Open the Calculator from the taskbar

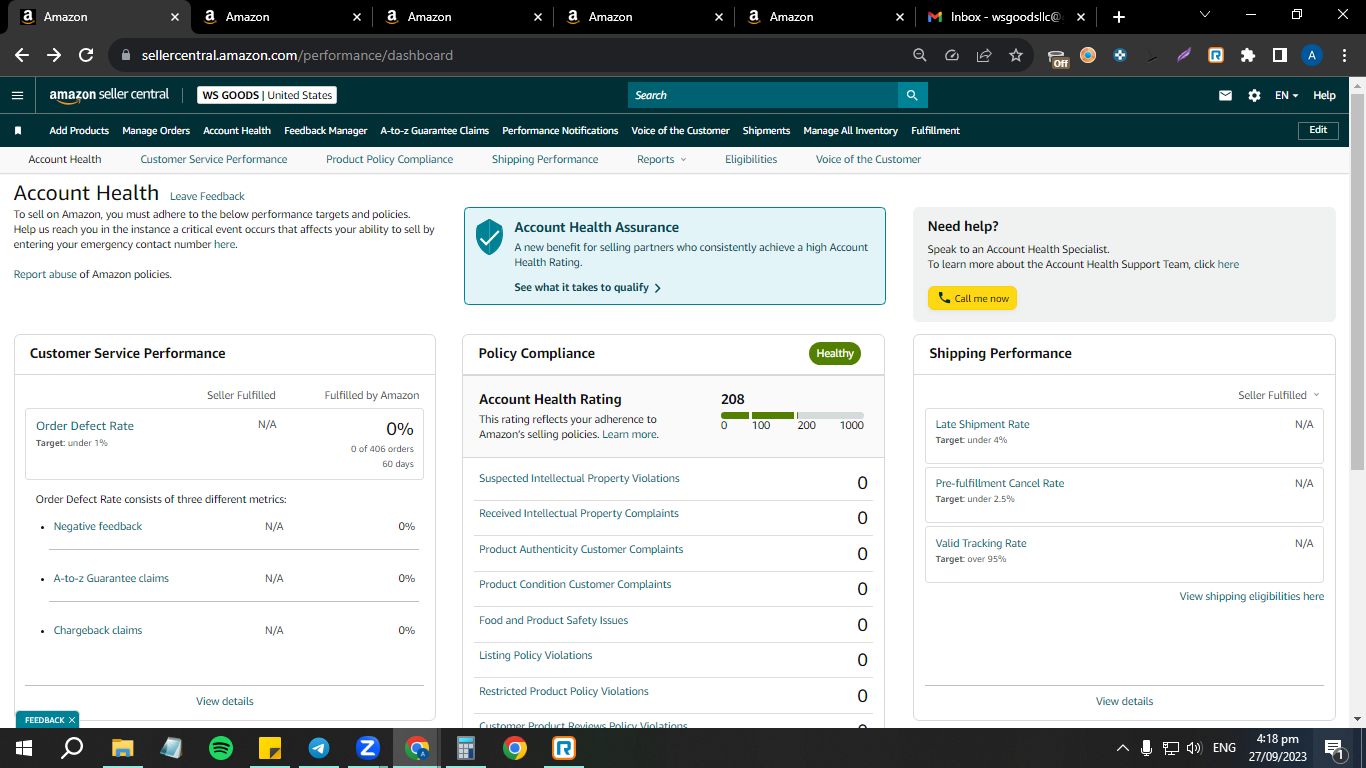tap(465, 747)
